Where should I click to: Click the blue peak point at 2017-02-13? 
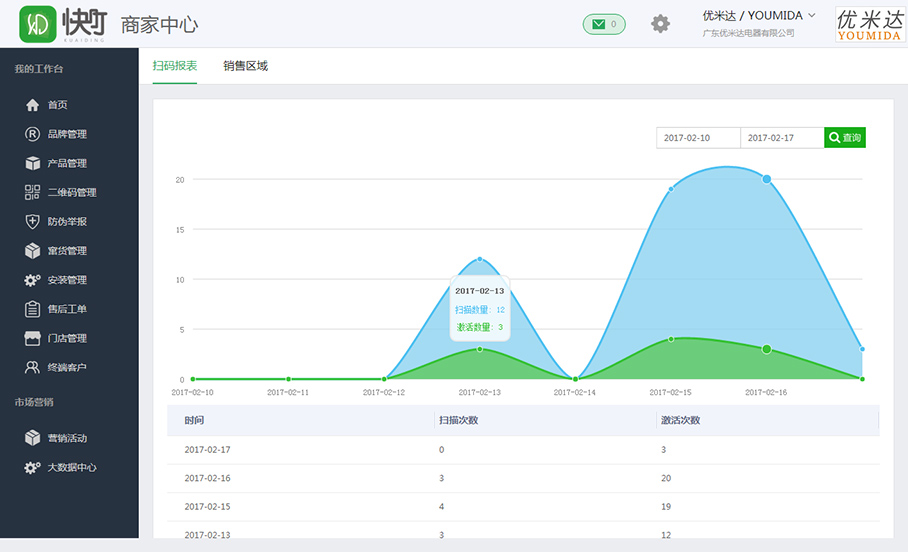click(x=480, y=259)
